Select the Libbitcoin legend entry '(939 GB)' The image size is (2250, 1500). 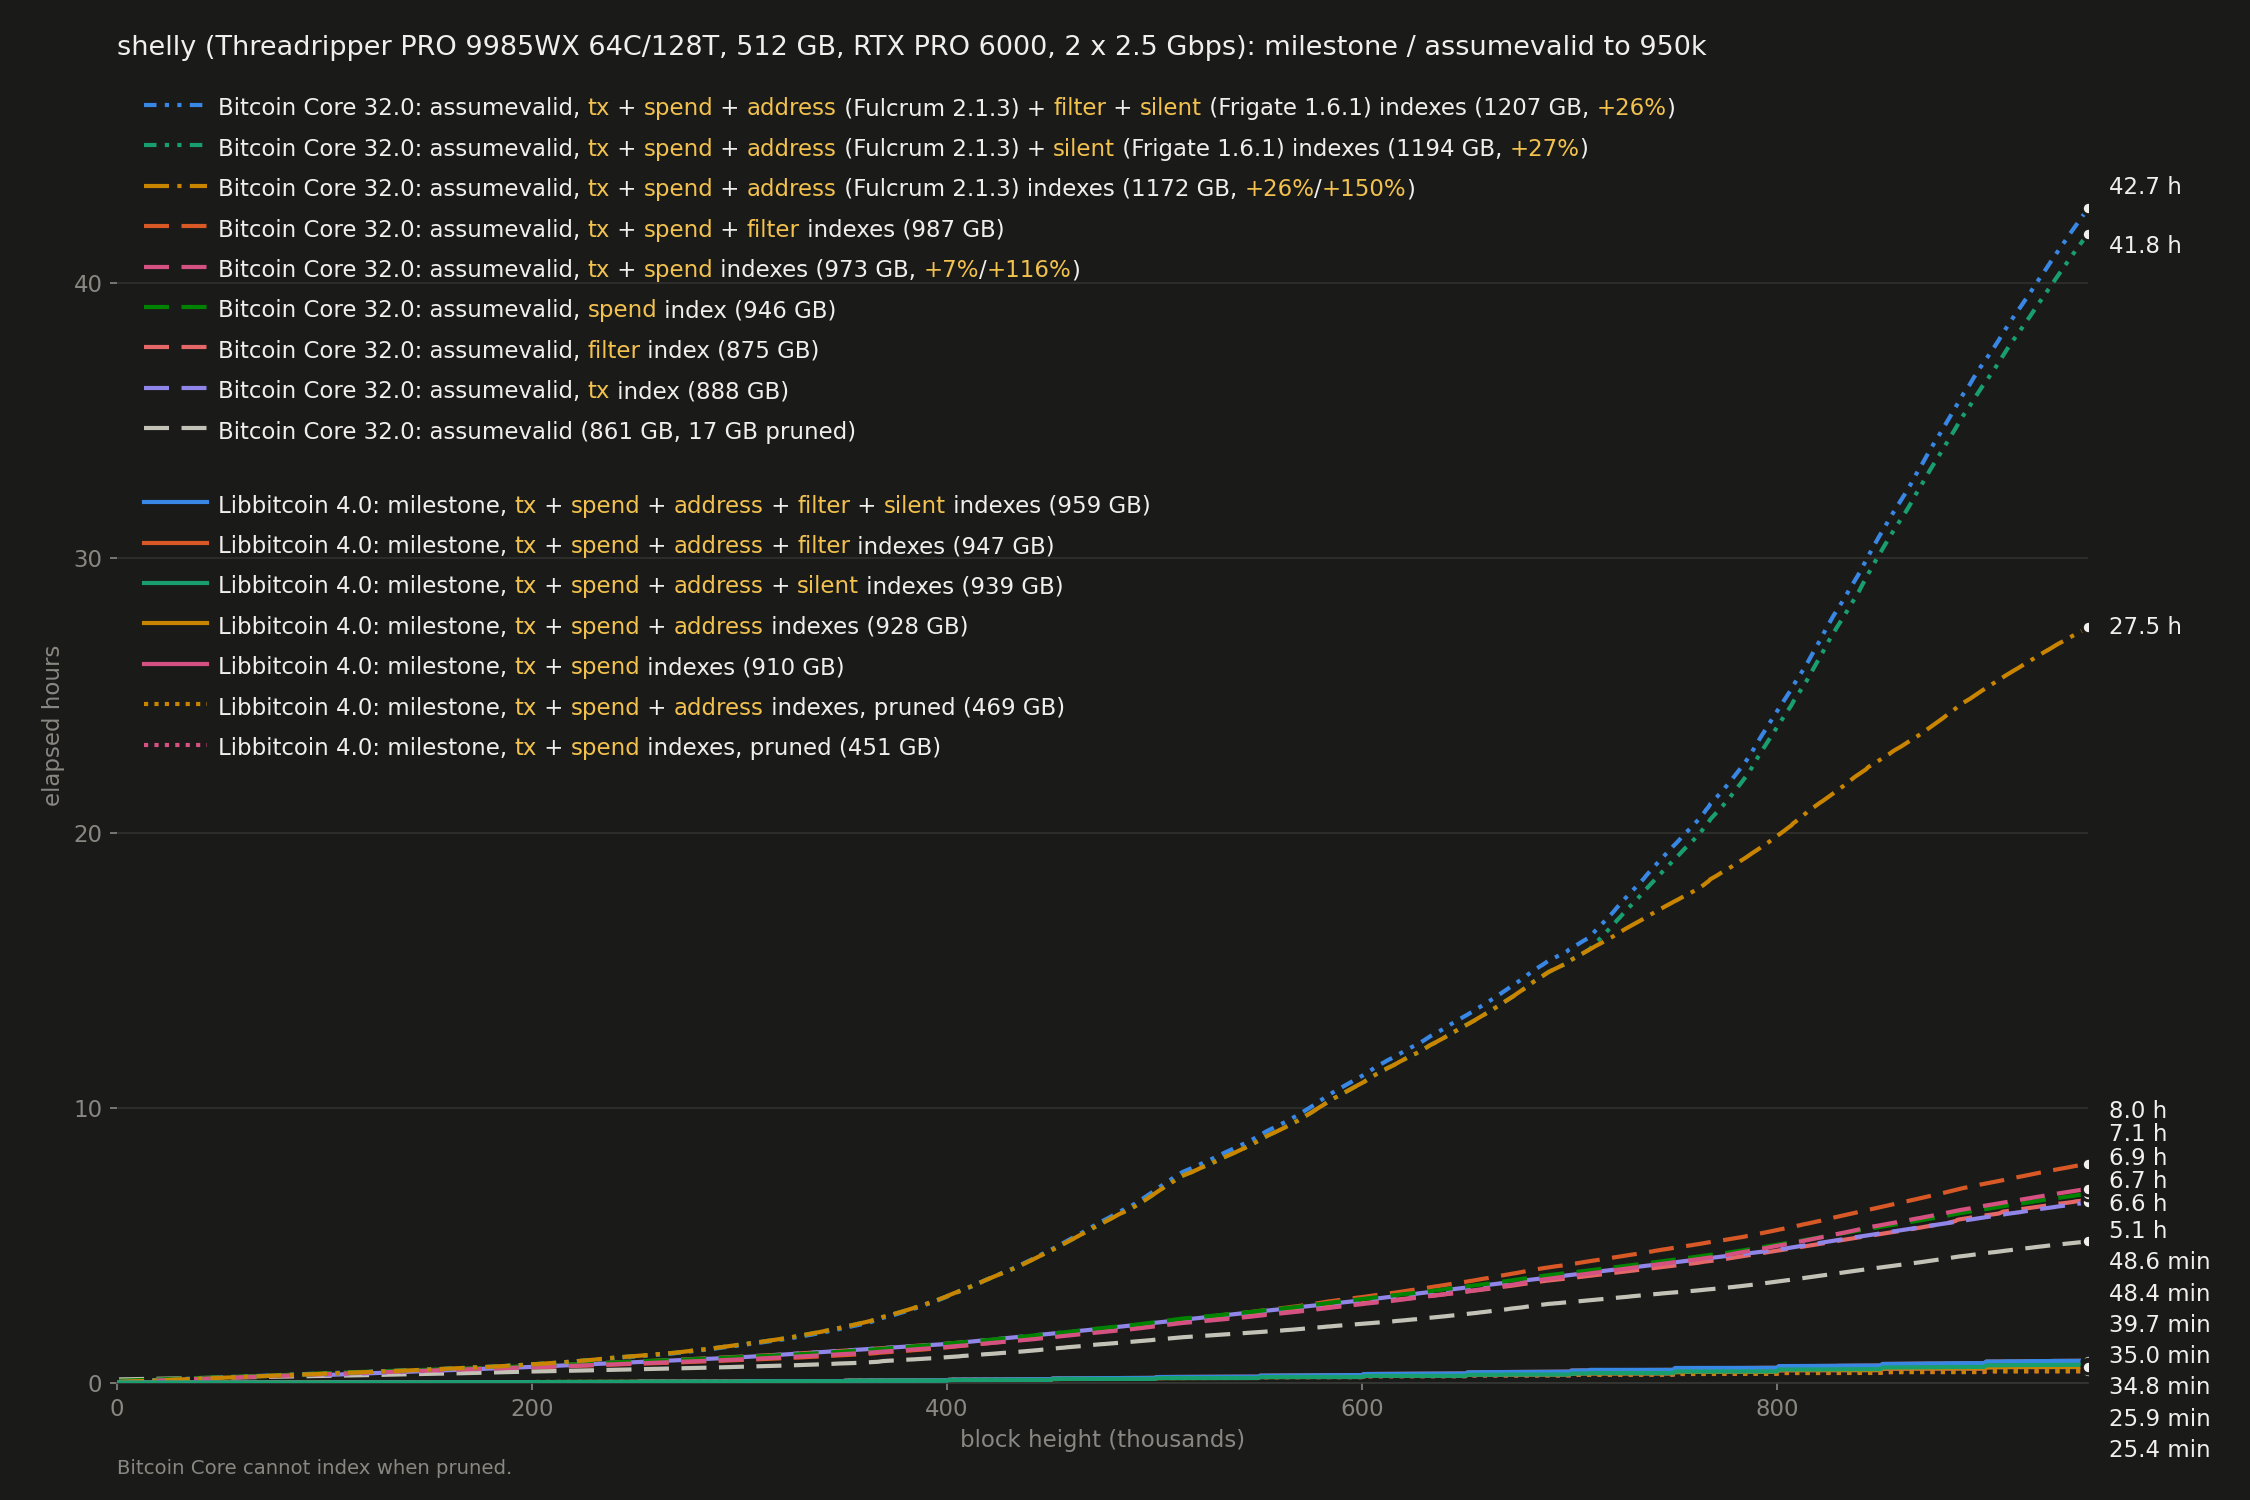(603, 586)
